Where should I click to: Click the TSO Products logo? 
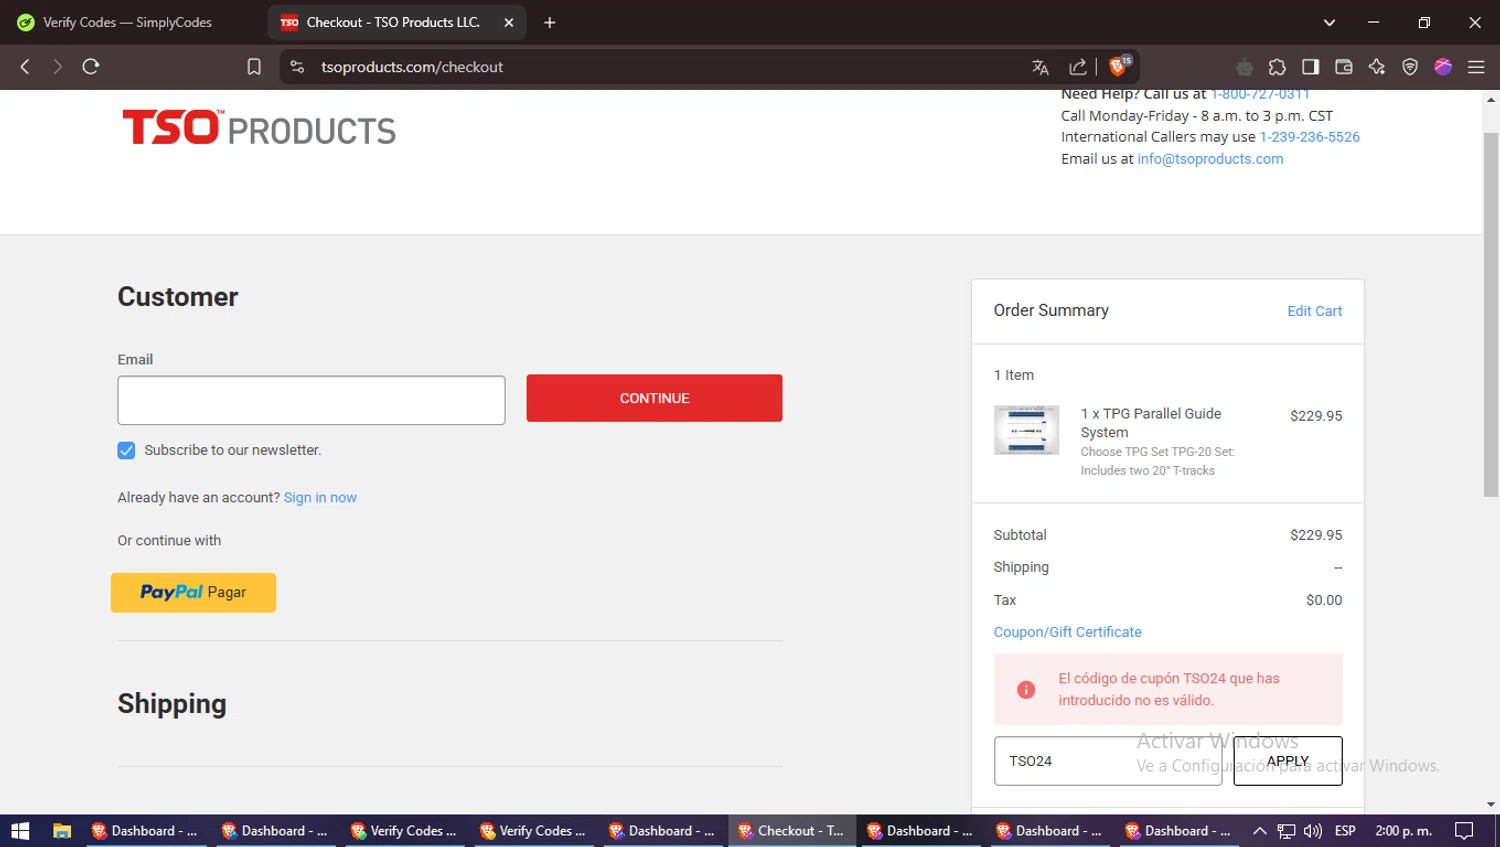click(x=259, y=128)
